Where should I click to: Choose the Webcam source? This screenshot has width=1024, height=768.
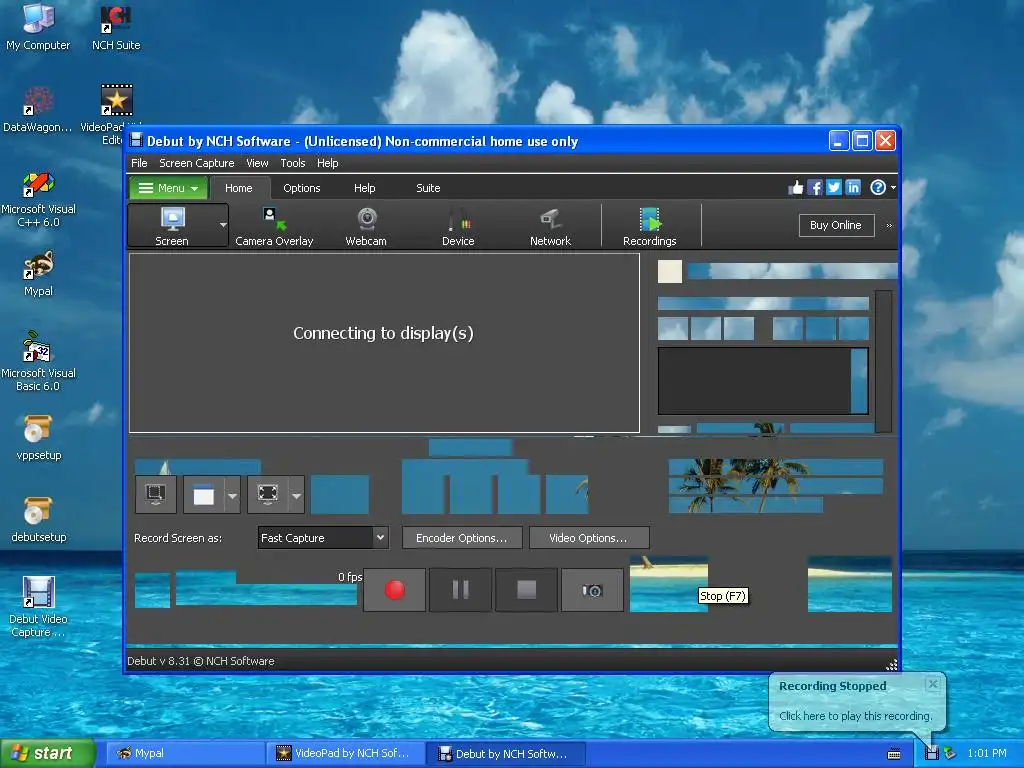pyautogui.click(x=366, y=227)
